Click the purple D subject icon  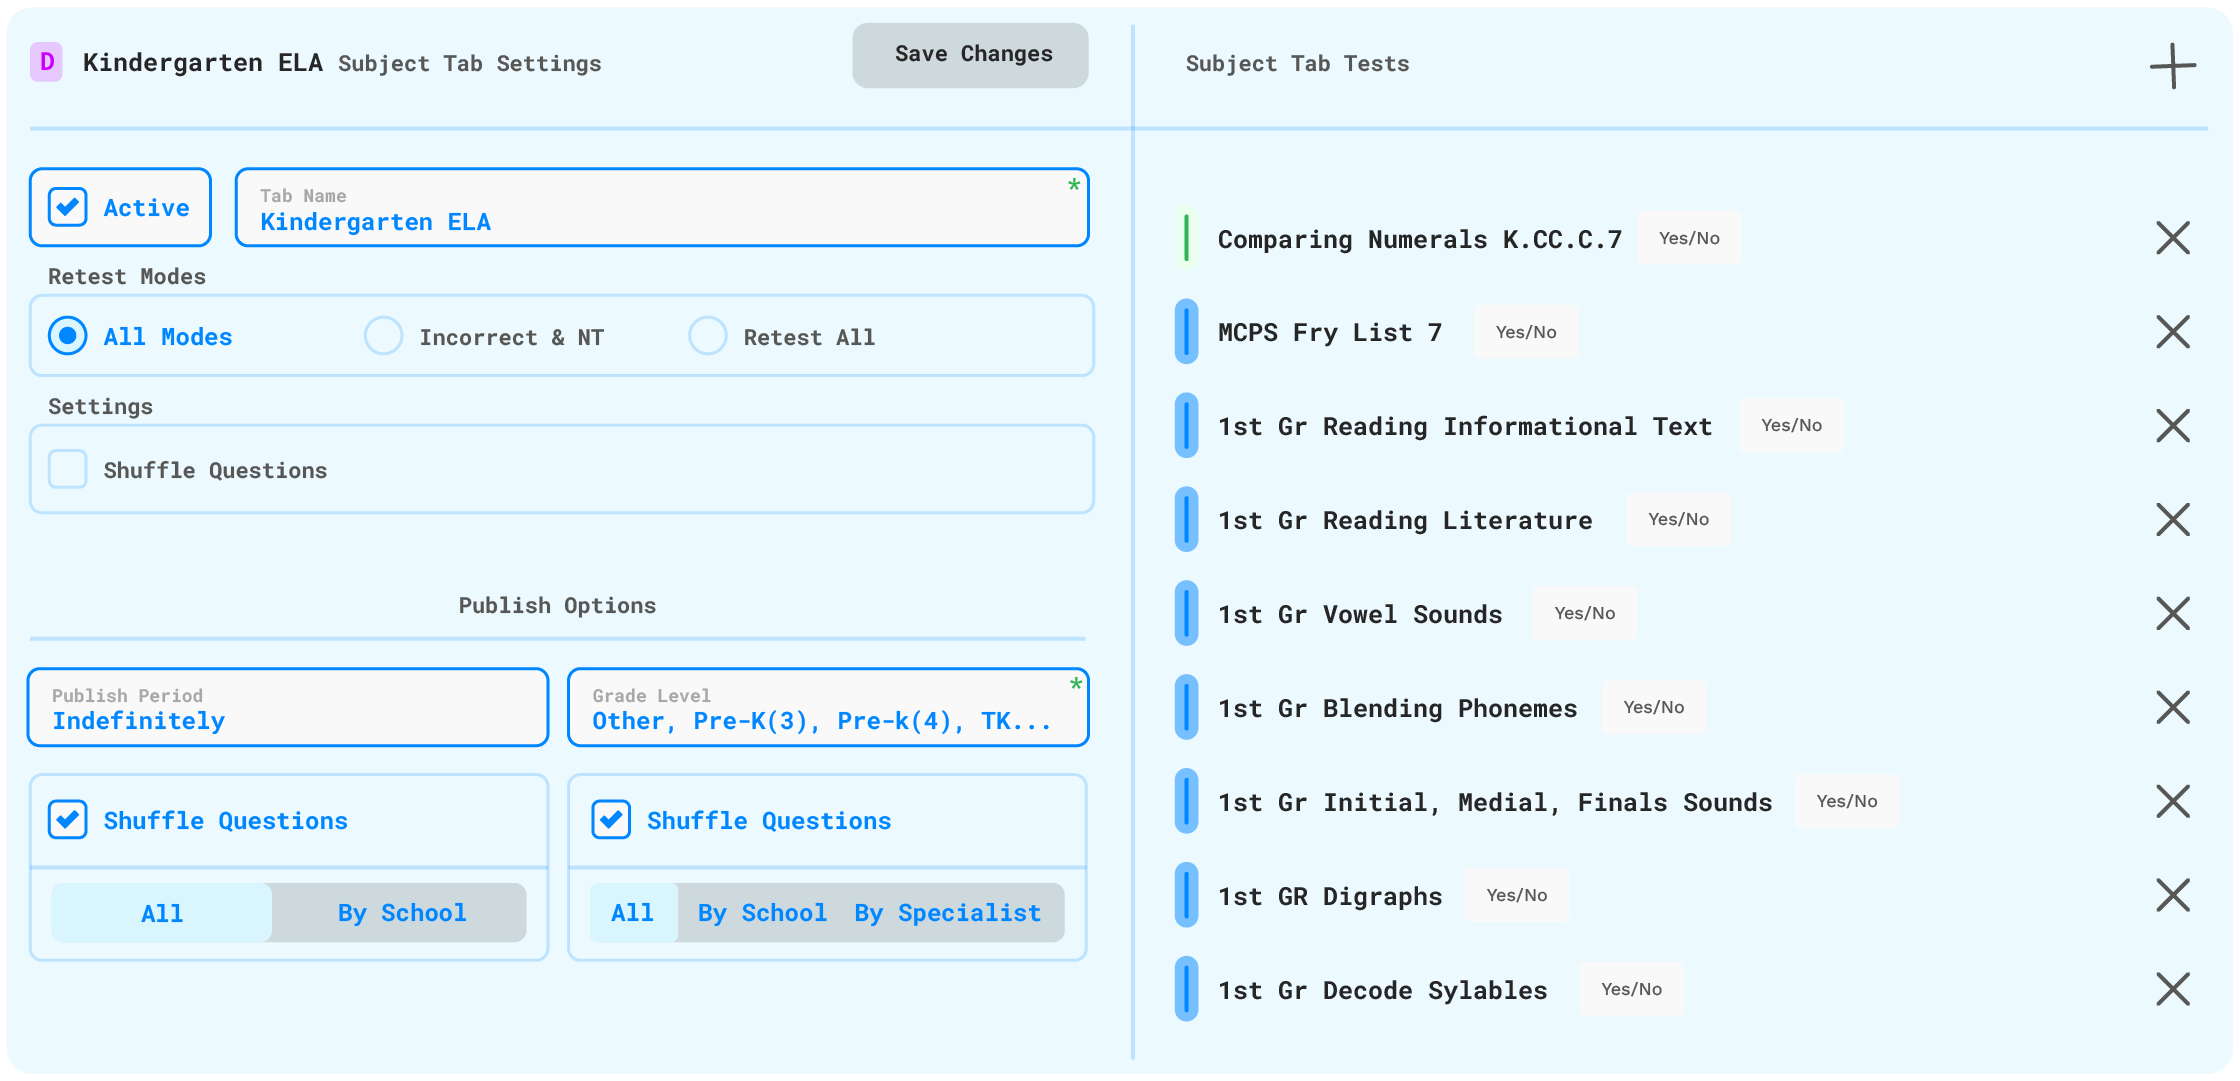(x=46, y=62)
